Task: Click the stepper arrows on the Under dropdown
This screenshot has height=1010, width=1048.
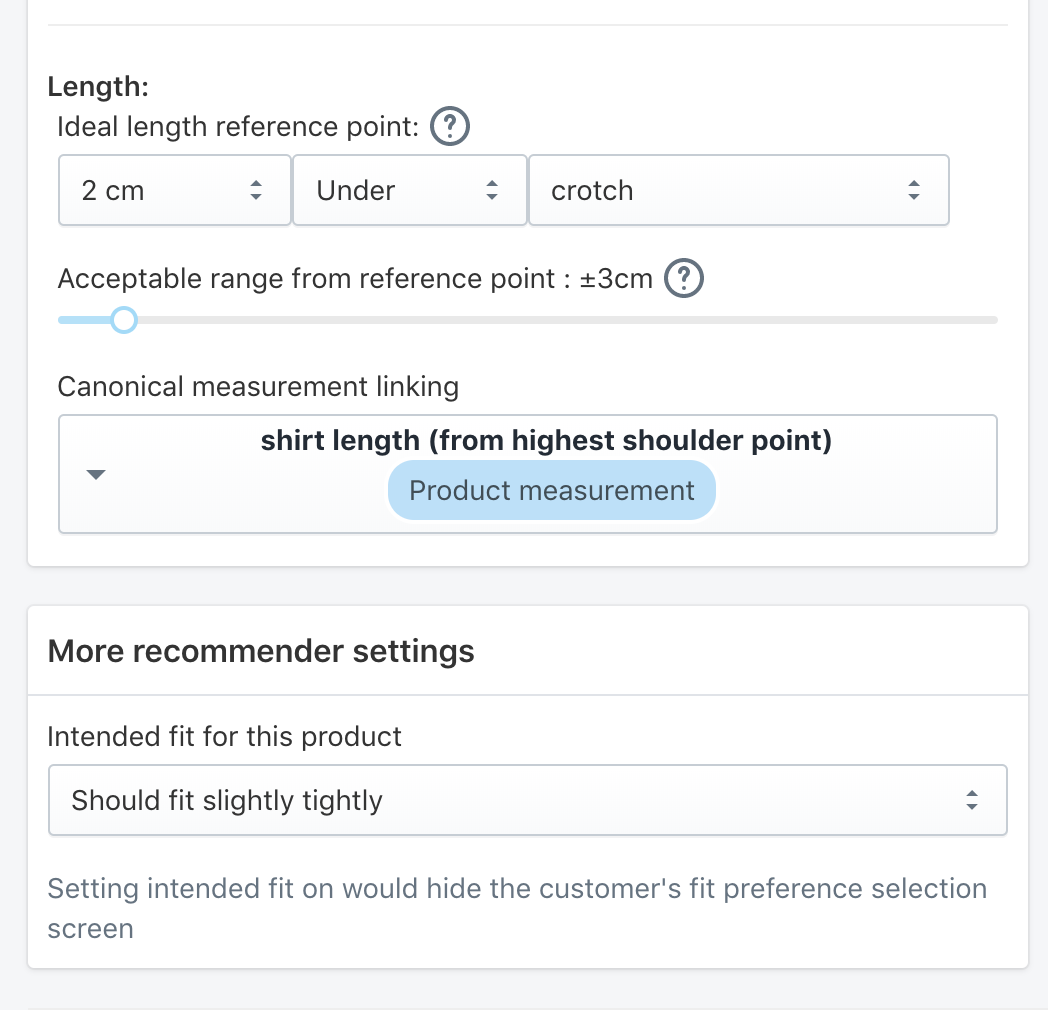Action: tap(492, 190)
